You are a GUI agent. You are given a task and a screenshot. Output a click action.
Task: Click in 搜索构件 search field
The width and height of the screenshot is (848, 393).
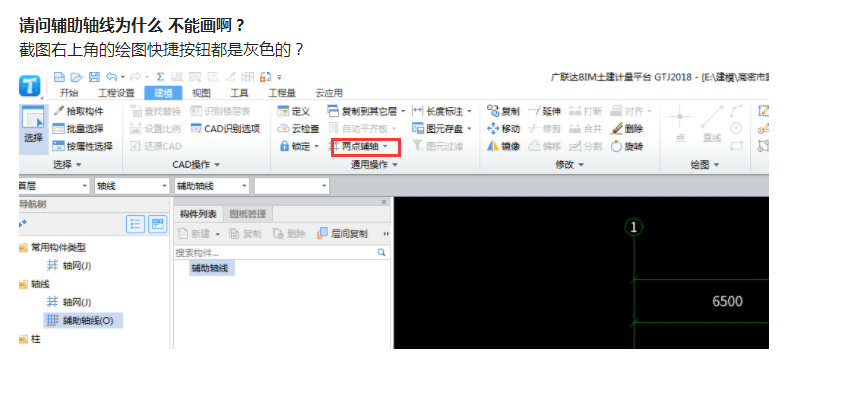282,252
